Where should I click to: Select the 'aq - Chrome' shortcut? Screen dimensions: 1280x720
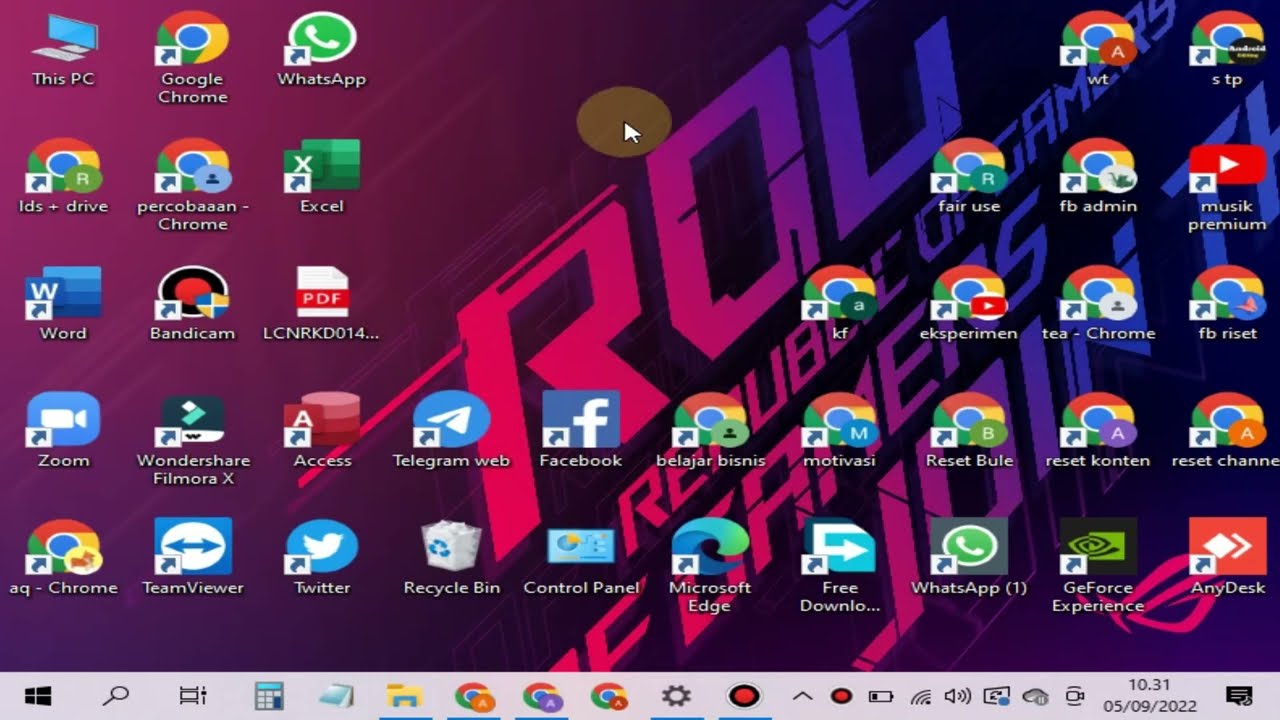(63, 558)
